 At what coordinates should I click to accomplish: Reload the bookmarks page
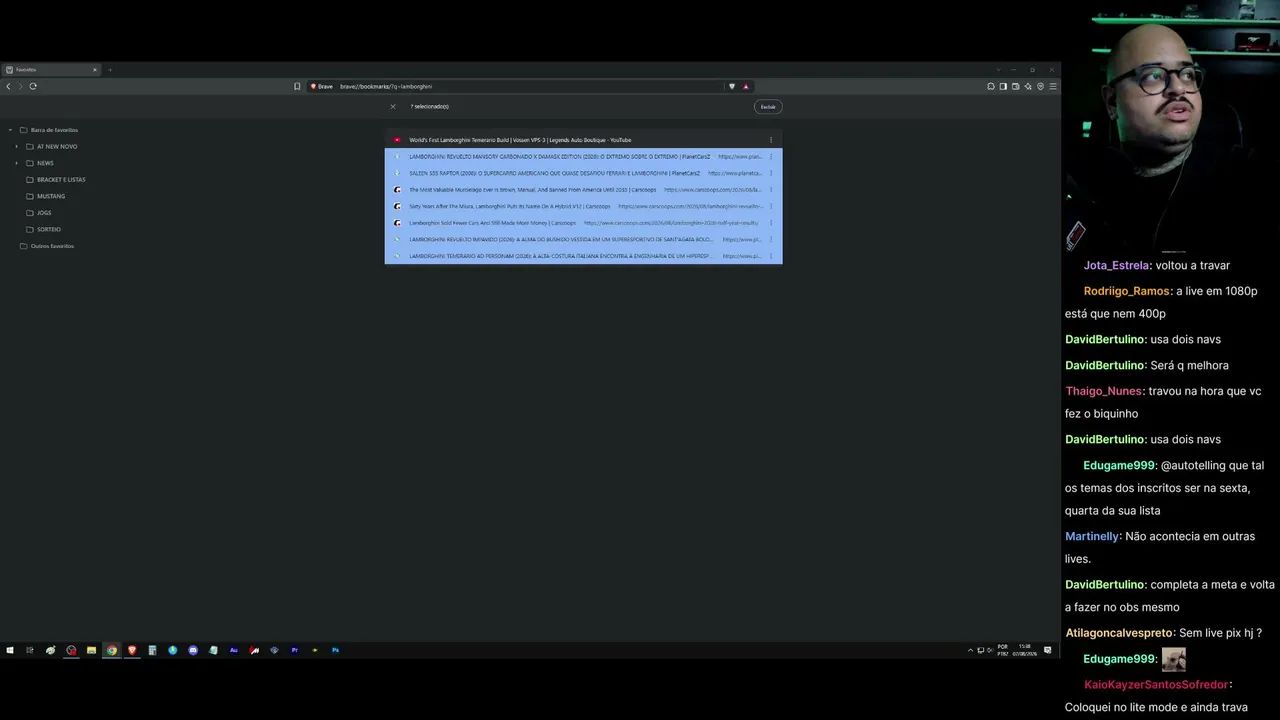click(x=33, y=86)
